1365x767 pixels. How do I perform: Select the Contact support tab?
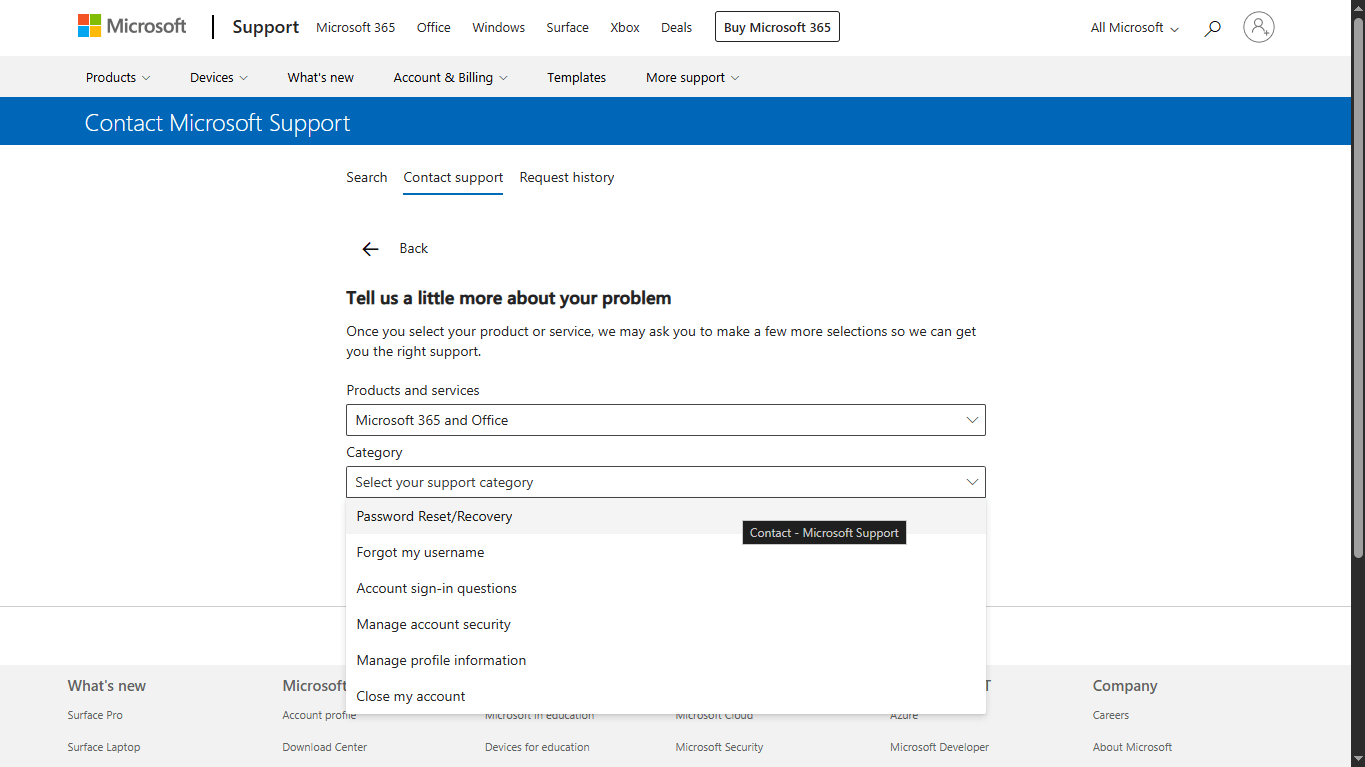pyautogui.click(x=453, y=178)
